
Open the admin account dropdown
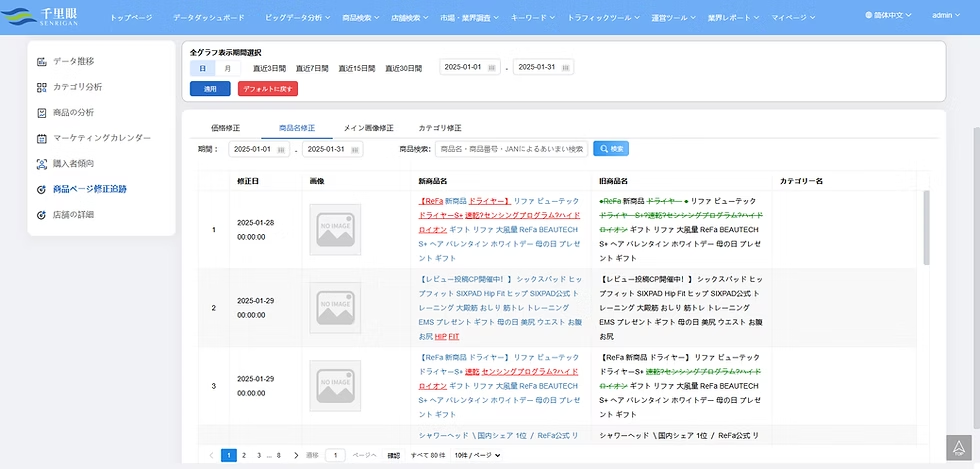coord(946,15)
